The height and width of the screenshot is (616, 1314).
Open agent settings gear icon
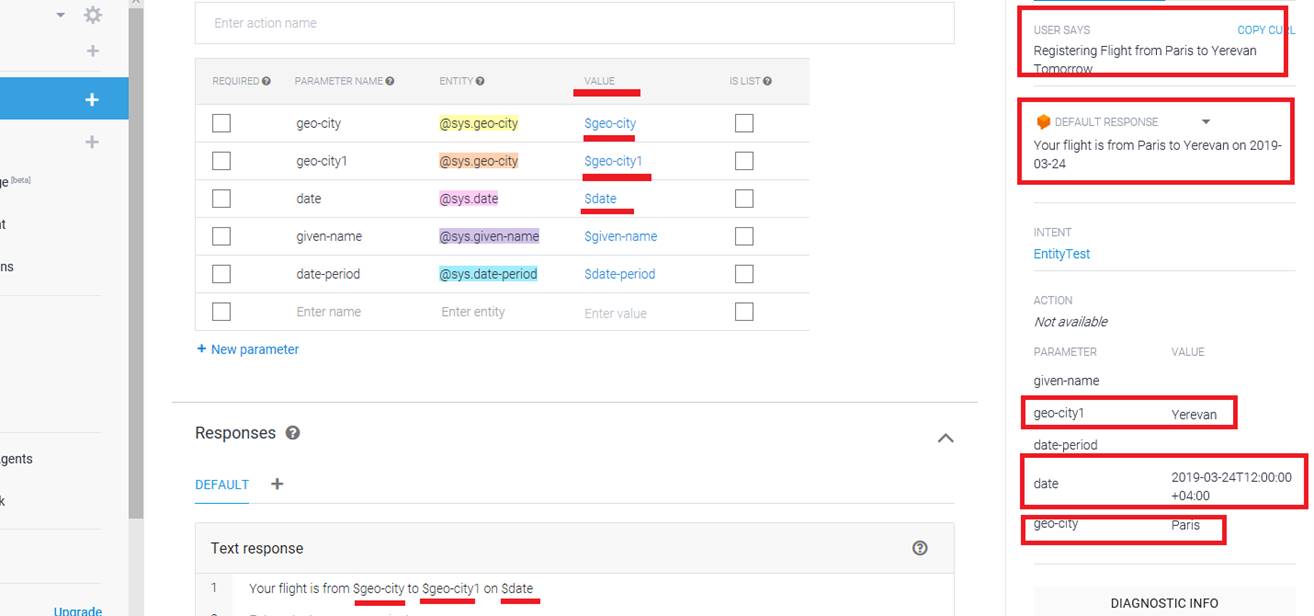click(93, 15)
